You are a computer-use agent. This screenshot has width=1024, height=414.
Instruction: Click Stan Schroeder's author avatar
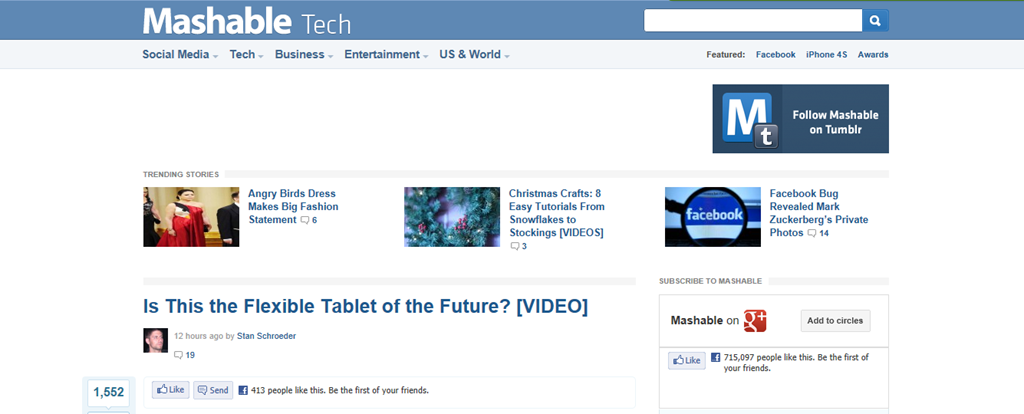155,340
